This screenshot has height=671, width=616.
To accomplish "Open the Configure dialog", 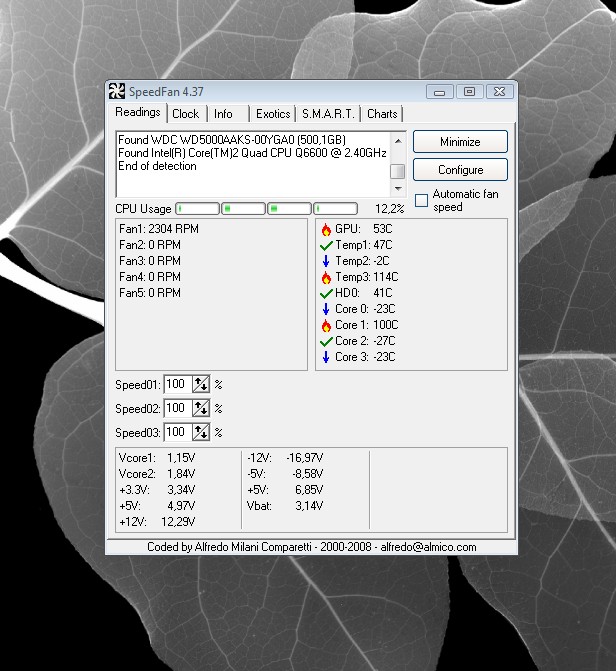I will (460, 170).
